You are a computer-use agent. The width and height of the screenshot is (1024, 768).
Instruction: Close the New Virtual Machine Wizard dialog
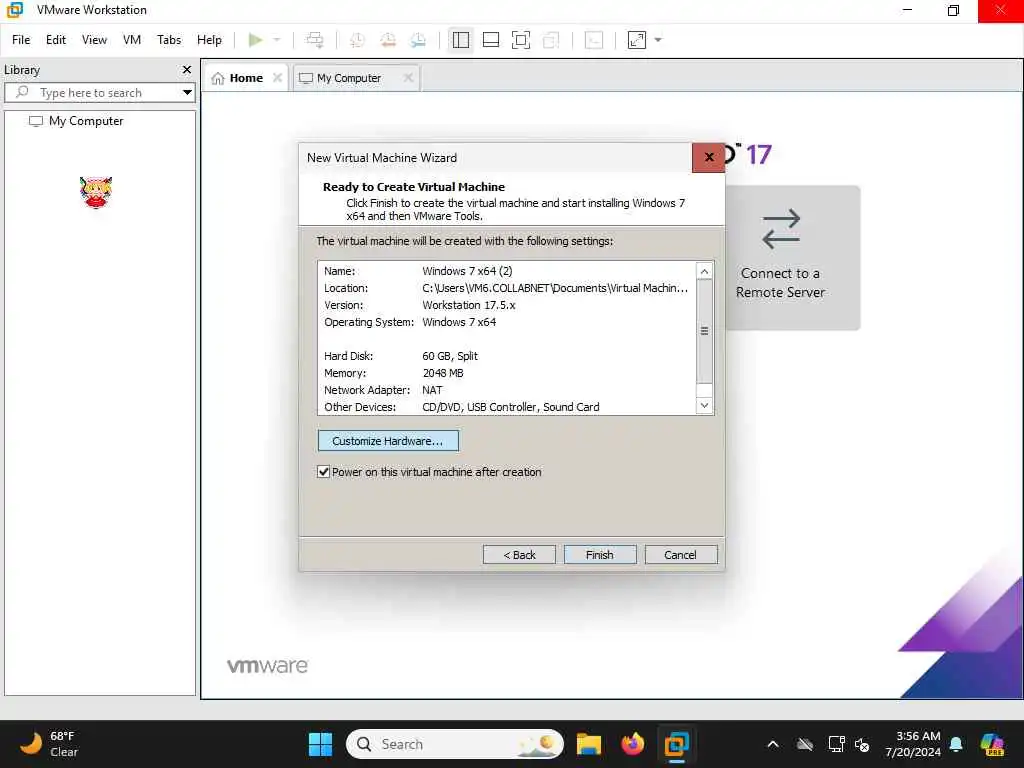(709, 157)
